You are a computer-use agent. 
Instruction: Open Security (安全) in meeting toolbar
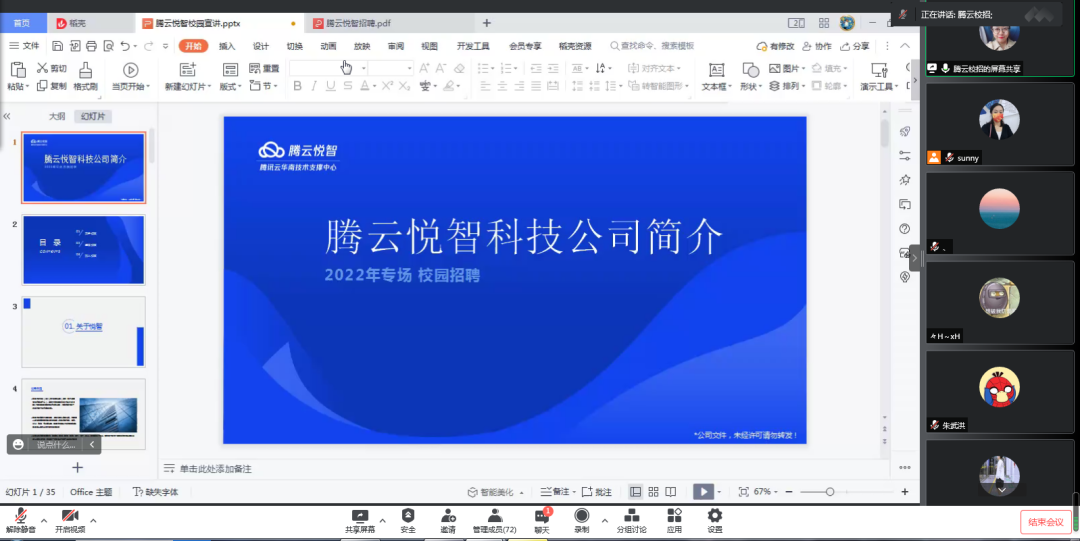[408, 521]
